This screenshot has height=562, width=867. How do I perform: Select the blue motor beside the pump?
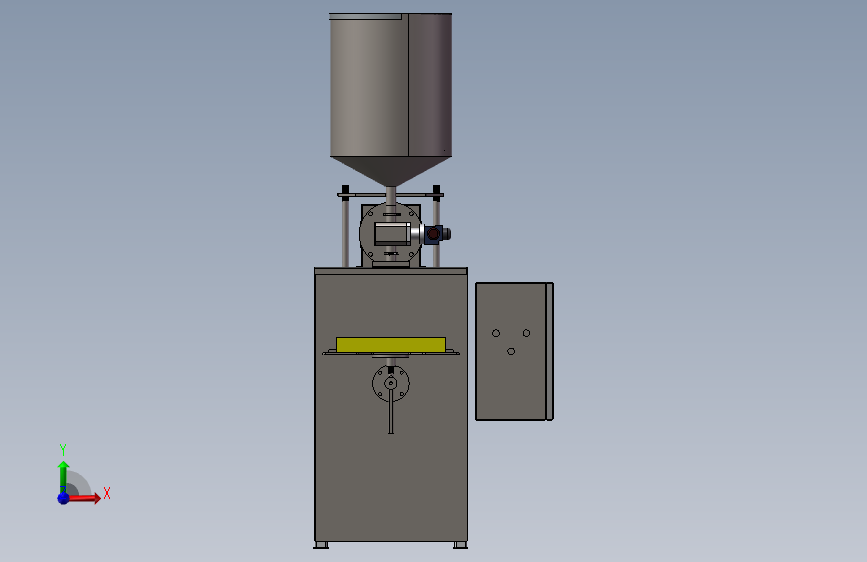click(x=435, y=234)
